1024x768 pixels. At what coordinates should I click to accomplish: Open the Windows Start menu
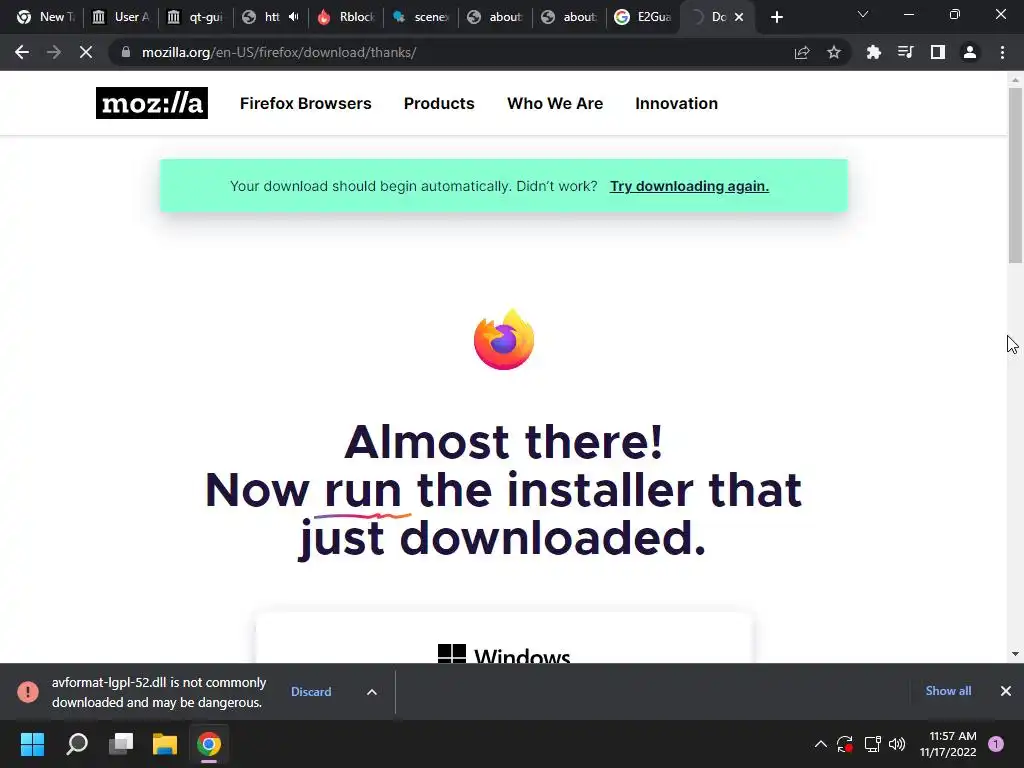(32, 744)
